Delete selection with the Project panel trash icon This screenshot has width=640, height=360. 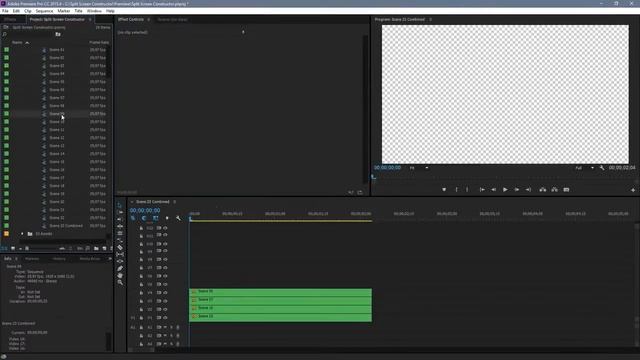point(111,248)
